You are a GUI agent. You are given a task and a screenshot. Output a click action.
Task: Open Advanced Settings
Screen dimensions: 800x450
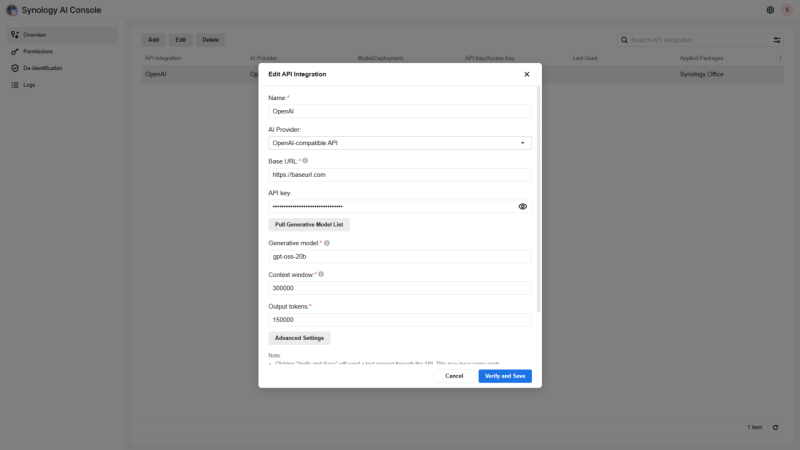[x=299, y=338]
